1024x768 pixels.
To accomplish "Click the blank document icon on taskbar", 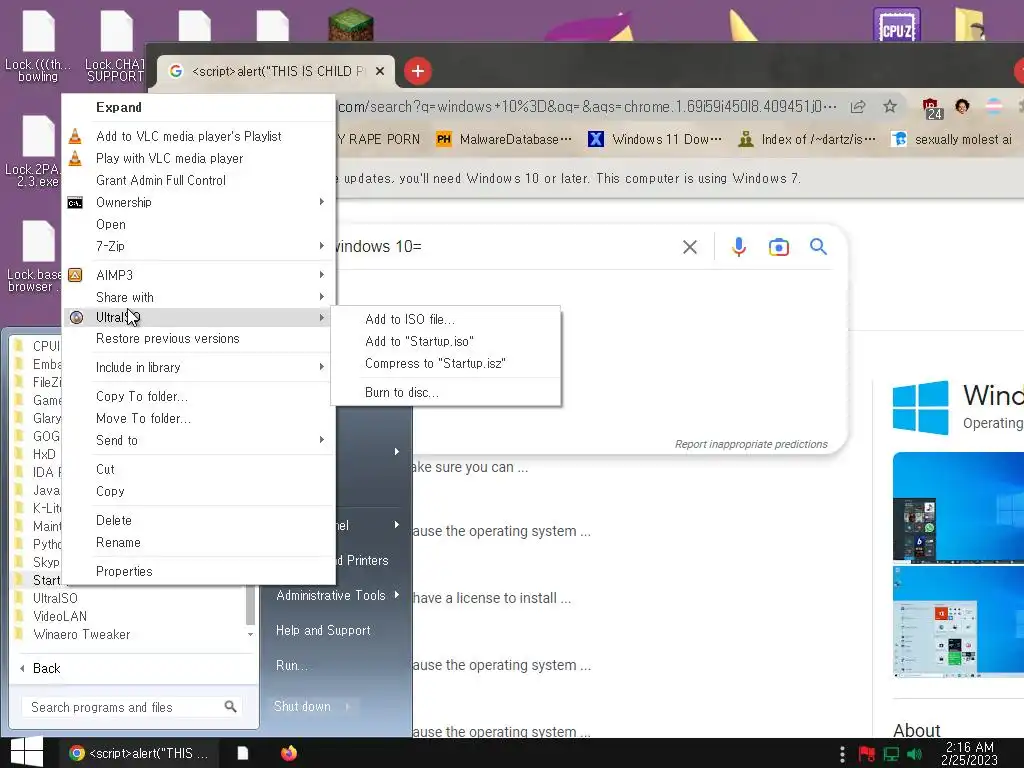I will coord(242,753).
